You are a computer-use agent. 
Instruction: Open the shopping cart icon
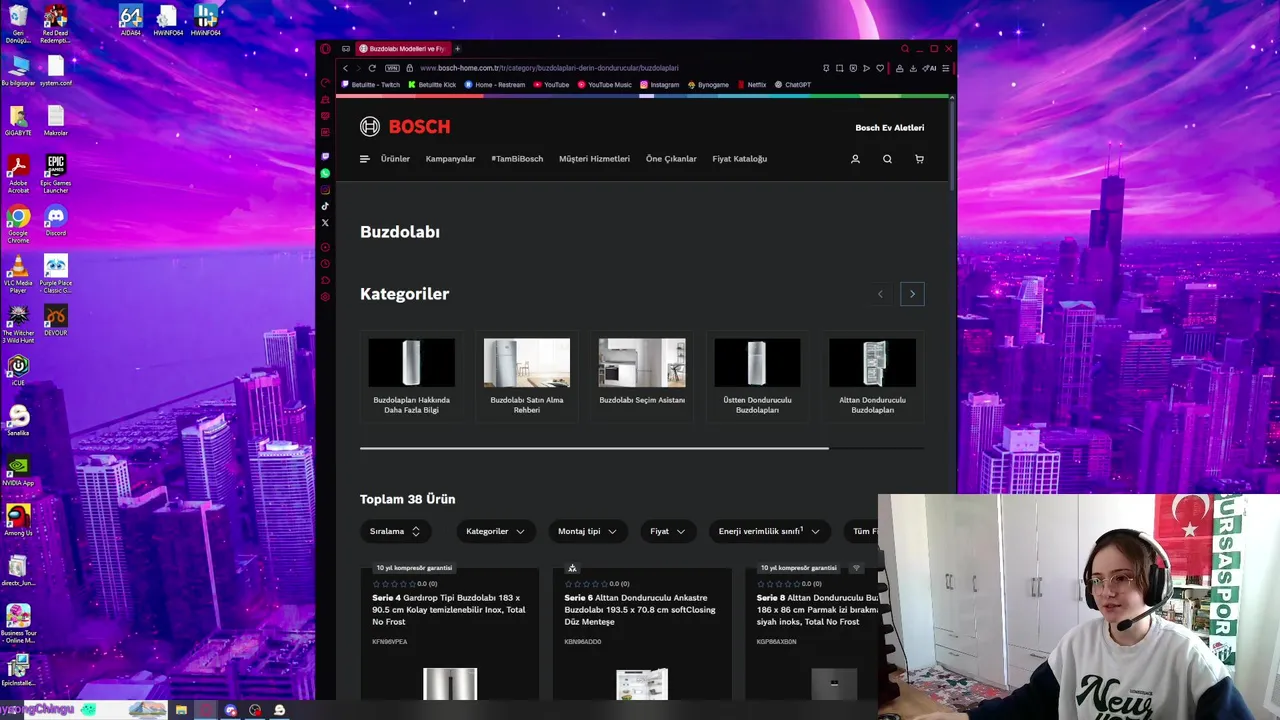tap(919, 159)
